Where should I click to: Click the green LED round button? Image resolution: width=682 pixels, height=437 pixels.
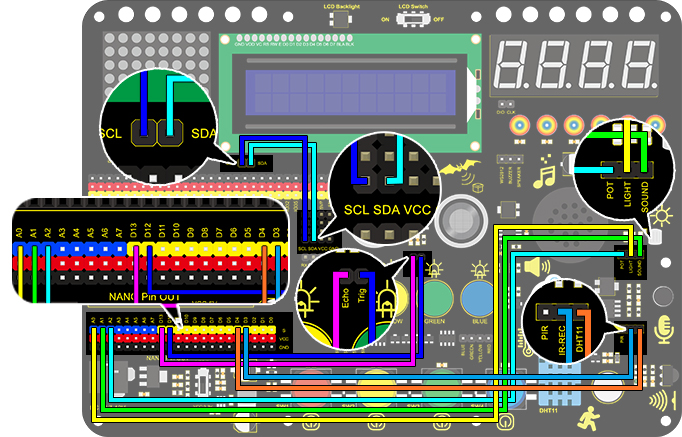pyautogui.click(x=437, y=299)
